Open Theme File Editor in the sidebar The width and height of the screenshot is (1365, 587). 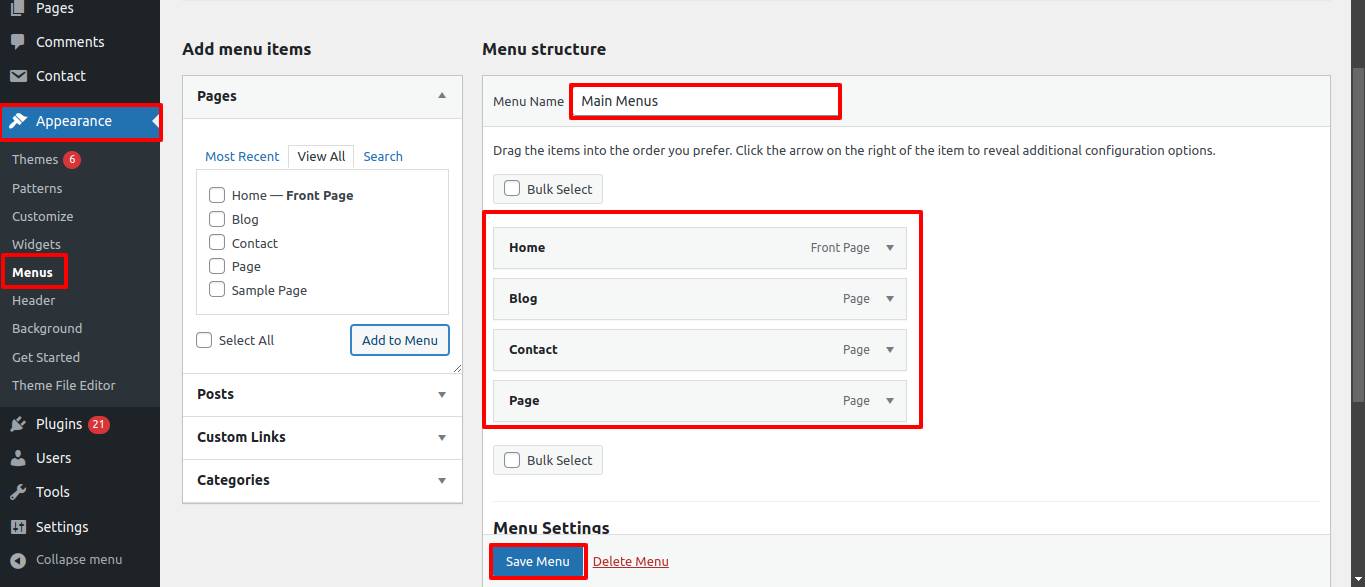point(64,385)
